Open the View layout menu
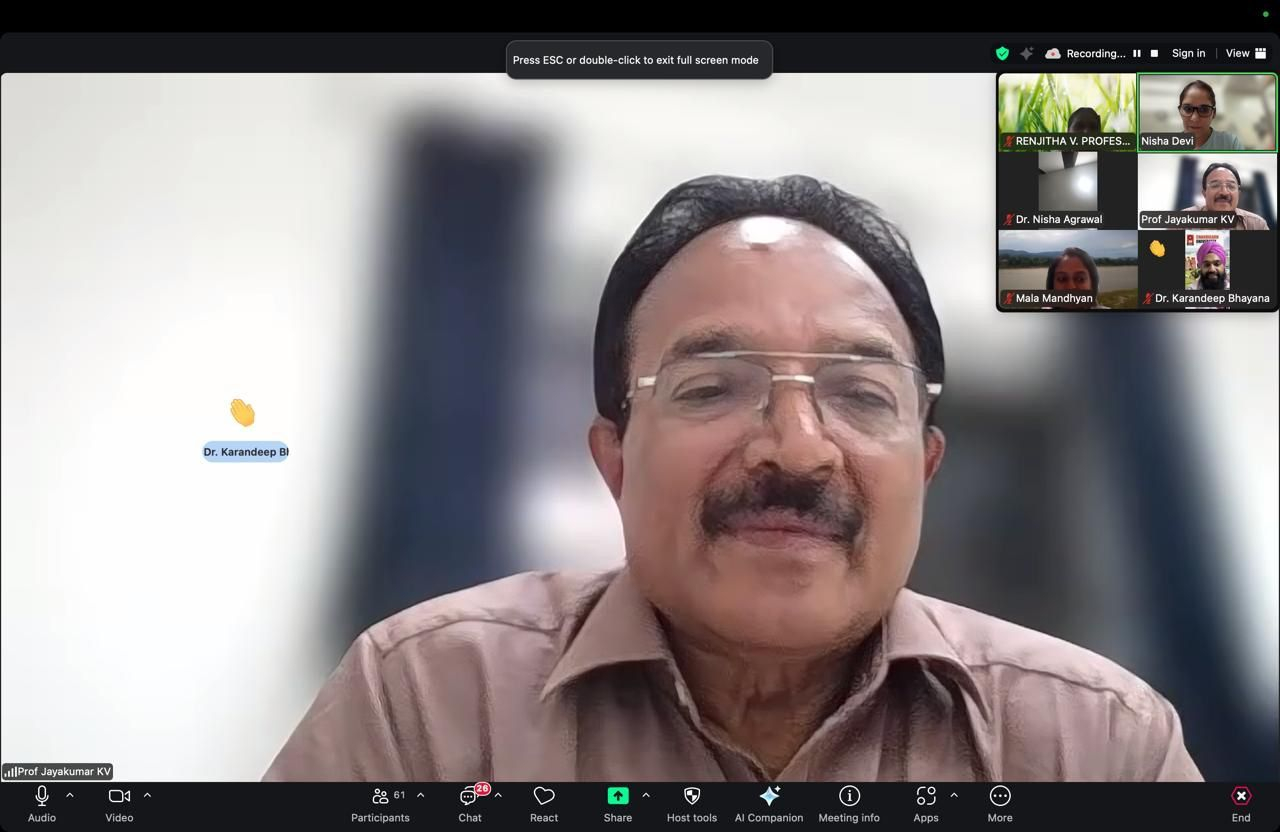Image resolution: width=1280 pixels, height=832 pixels. [1246, 54]
